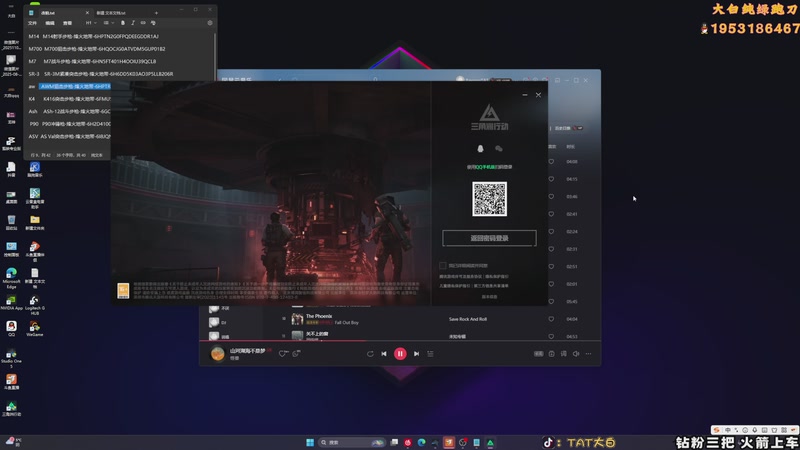Screen dimensions: 800x450
Task: Go to the previous track in music player
Action: point(384,354)
